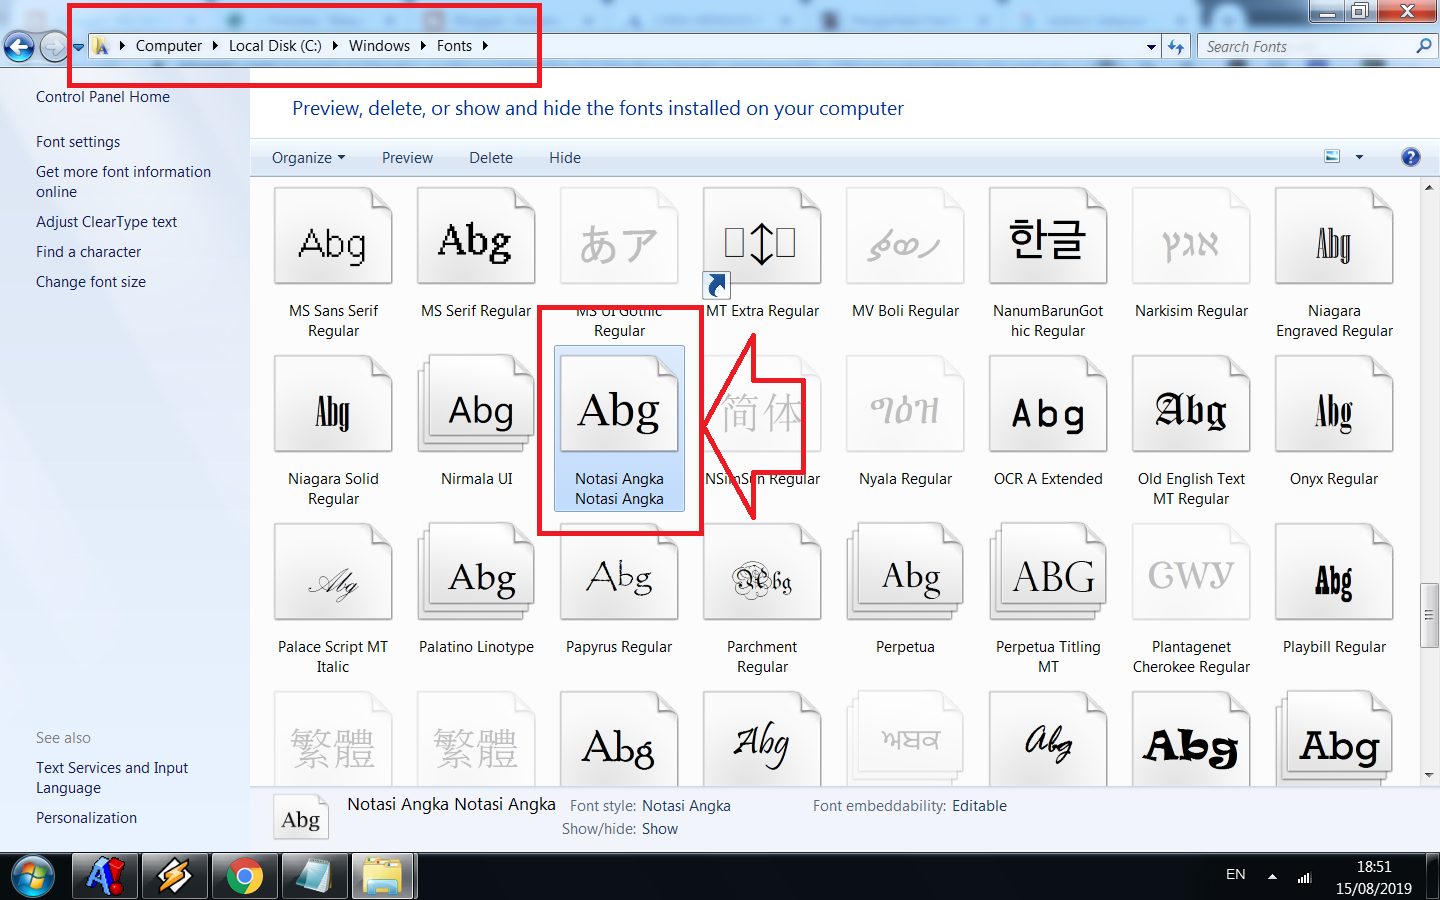Viewport: 1440px width, 900px height.
Task: Select the Onyx Regular font icon
Action: click(1334, 405)
